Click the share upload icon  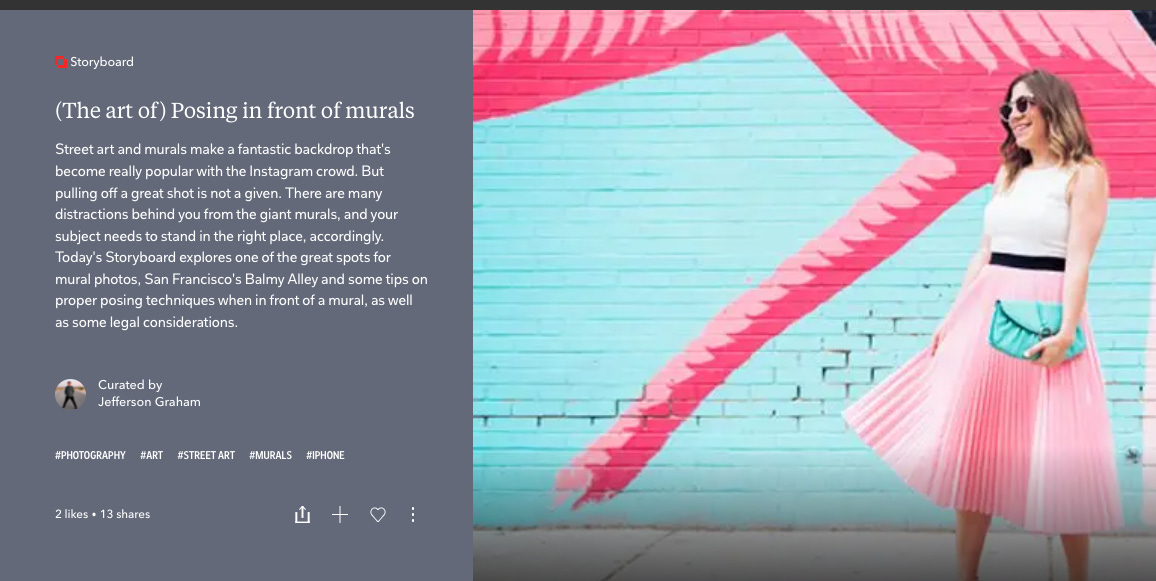coord(302,515)
